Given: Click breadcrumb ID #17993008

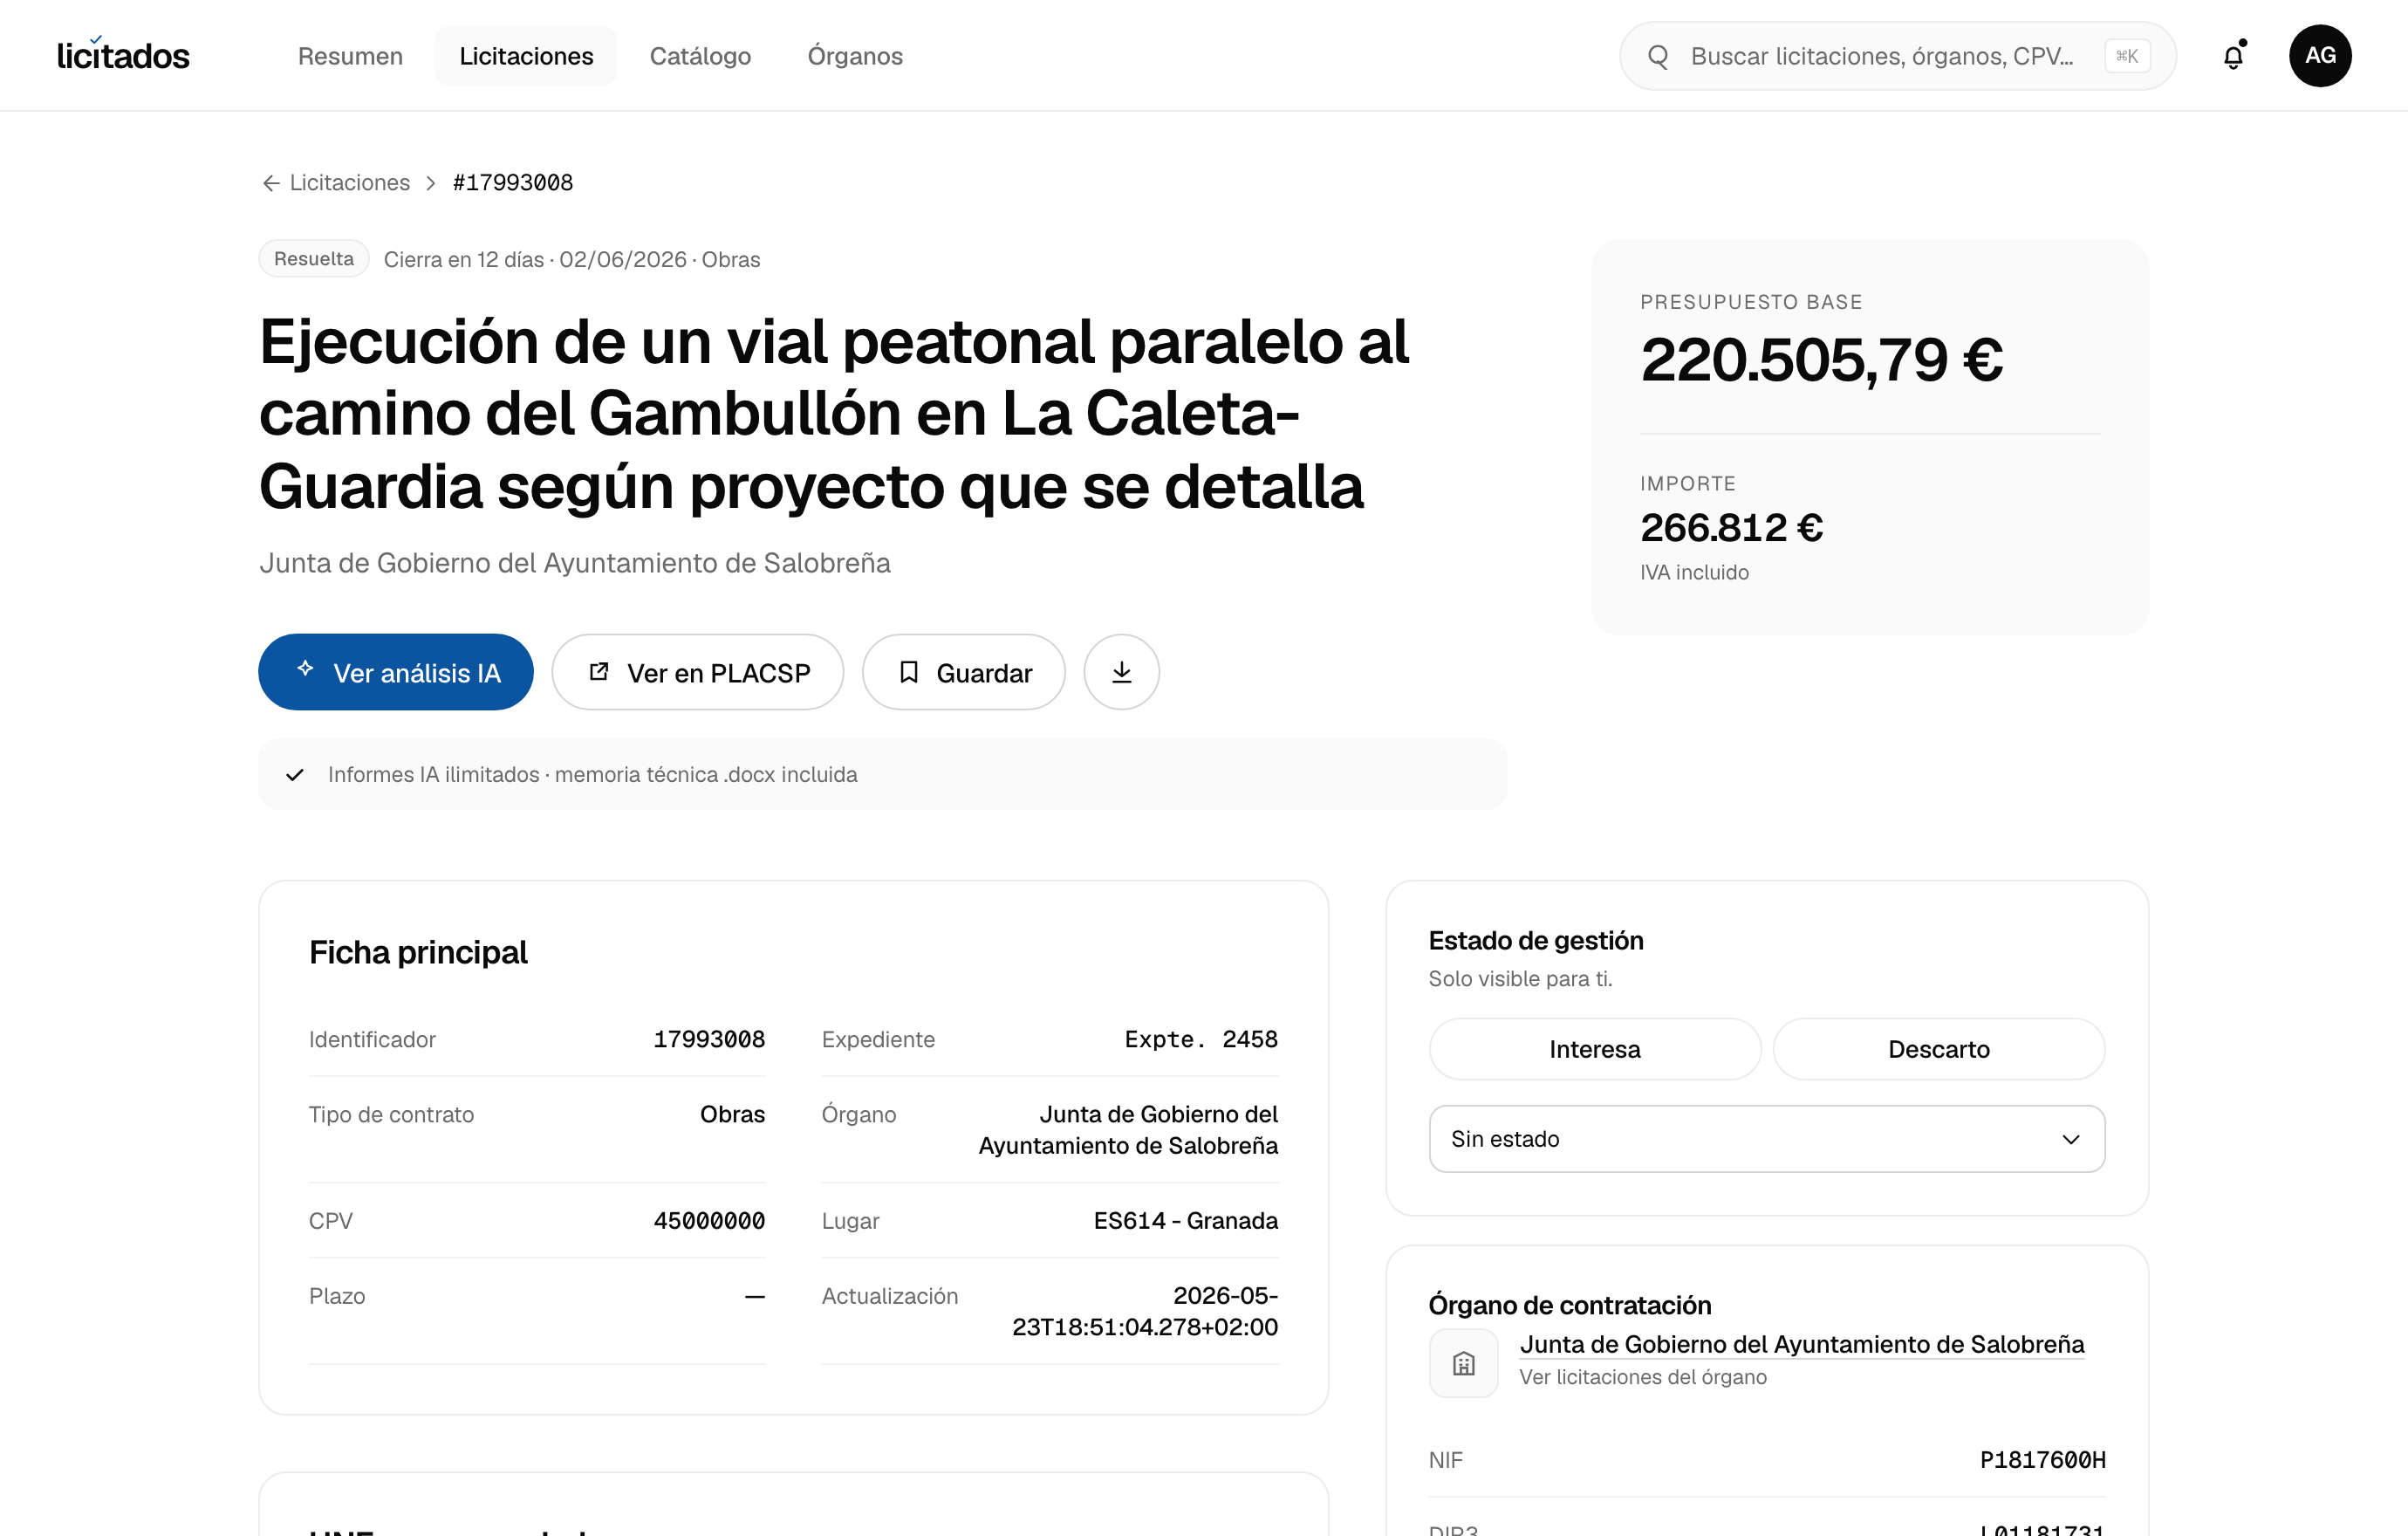Looking at the screenshot, I should [x=513, y=183].
